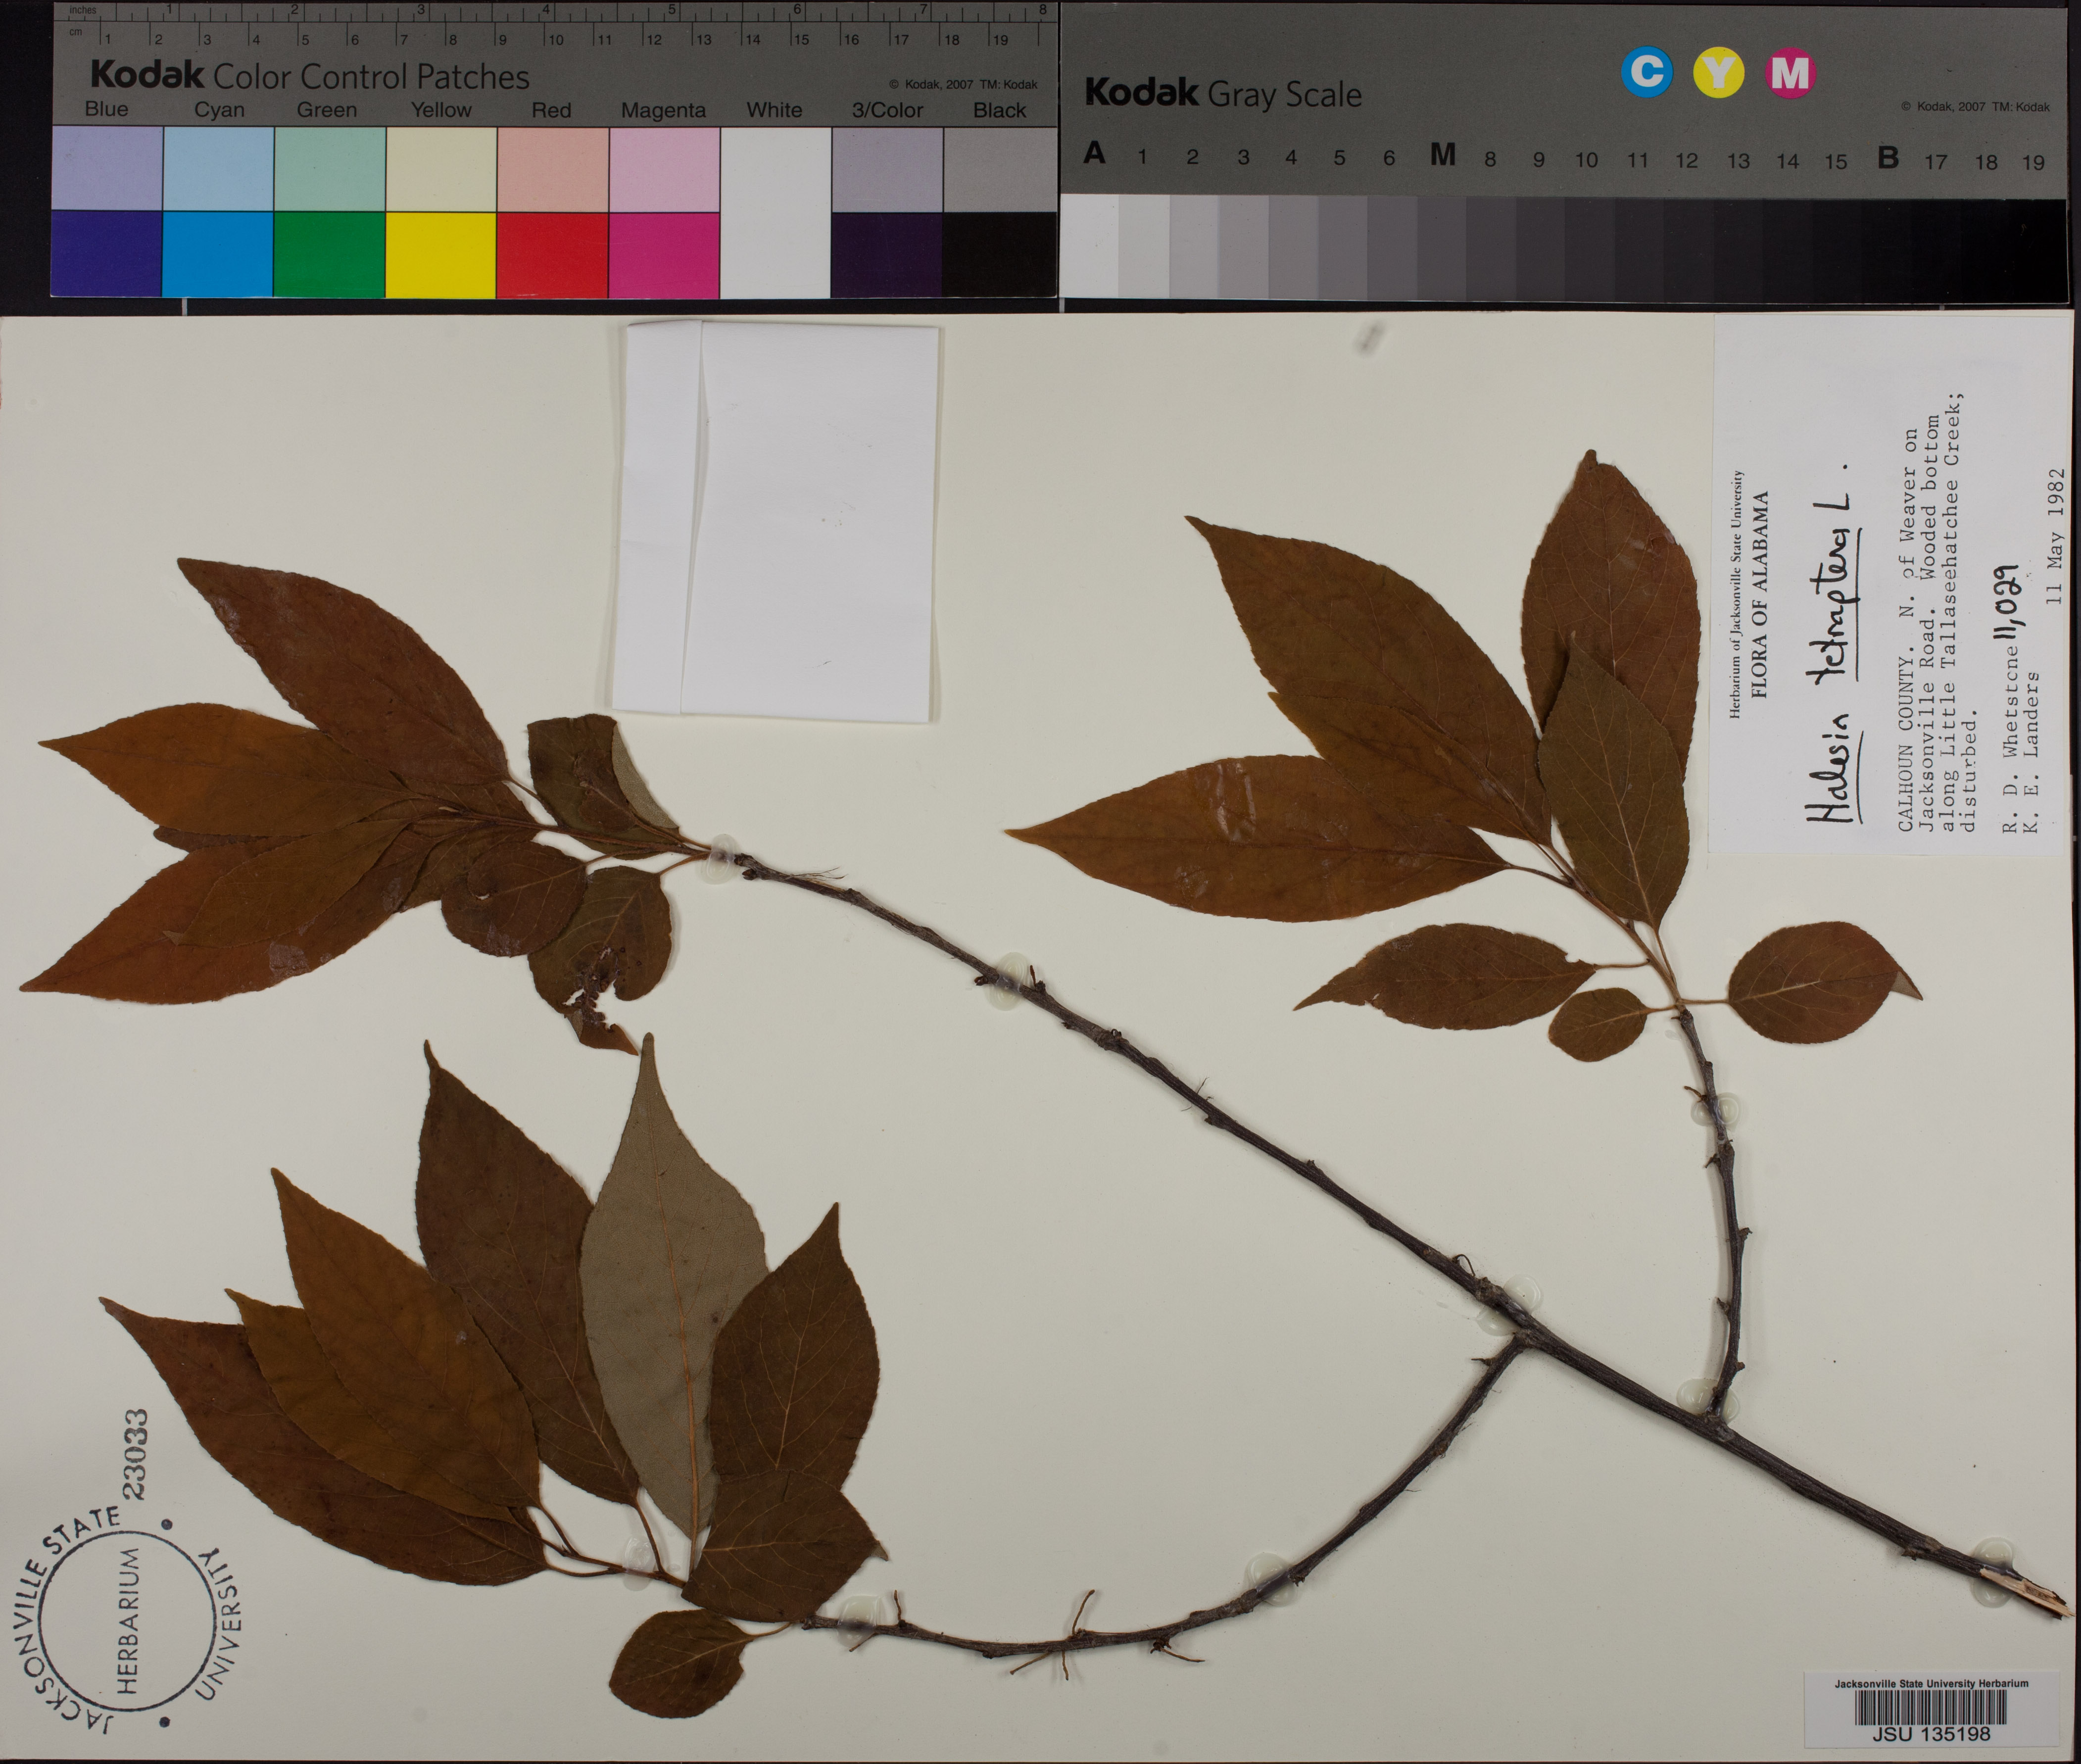The width and height of the screenshot is (2081, 1764).
Task: Click 'Jacksonville State University Herbarium' barcode header
Action: tap(1931, 1684)
